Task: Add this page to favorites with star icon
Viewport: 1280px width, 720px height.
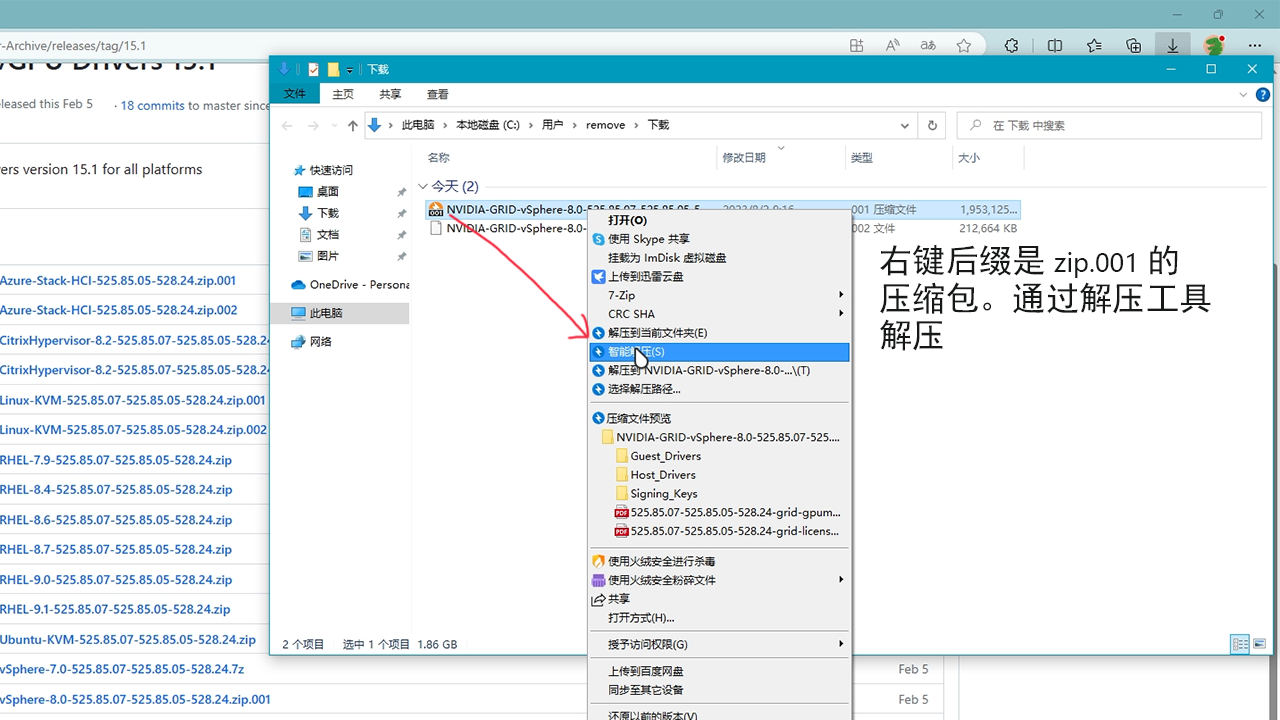Action: (x=963, y=46)
